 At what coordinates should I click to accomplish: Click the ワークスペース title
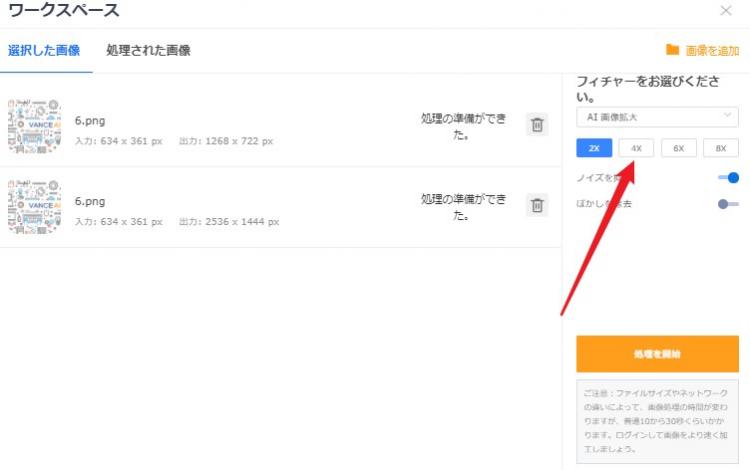point(64,11)
